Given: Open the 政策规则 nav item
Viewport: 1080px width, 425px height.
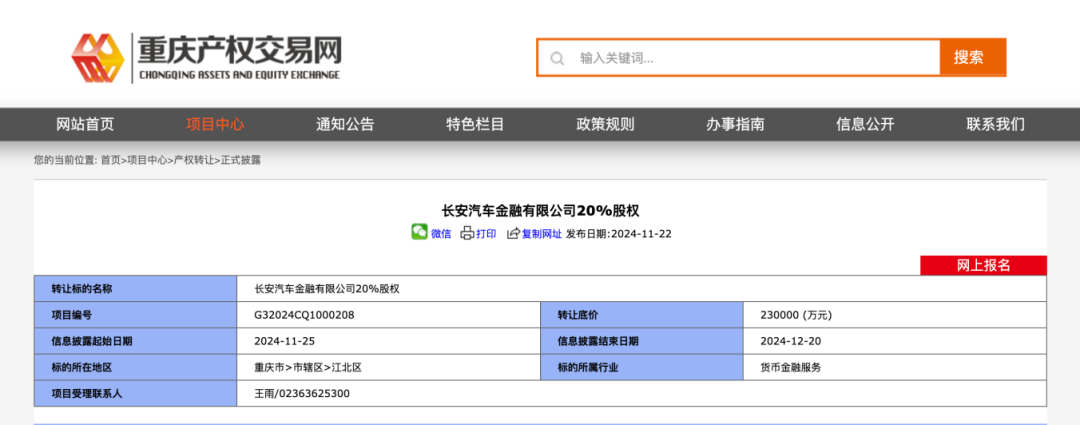Looking at the screenshot, I should click(x=605, y=125).
